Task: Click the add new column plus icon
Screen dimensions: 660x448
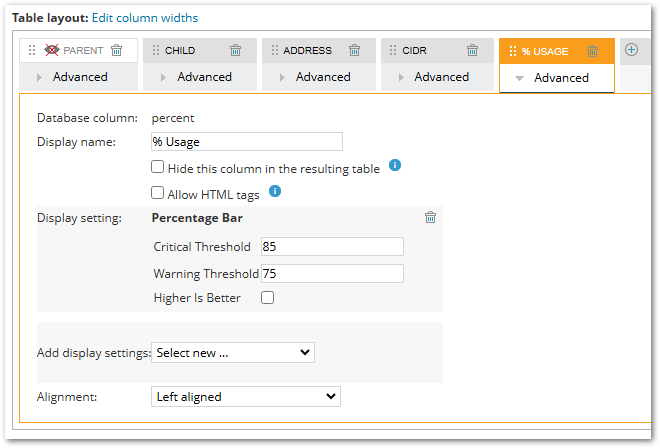Action: click(x=631, y=50)
